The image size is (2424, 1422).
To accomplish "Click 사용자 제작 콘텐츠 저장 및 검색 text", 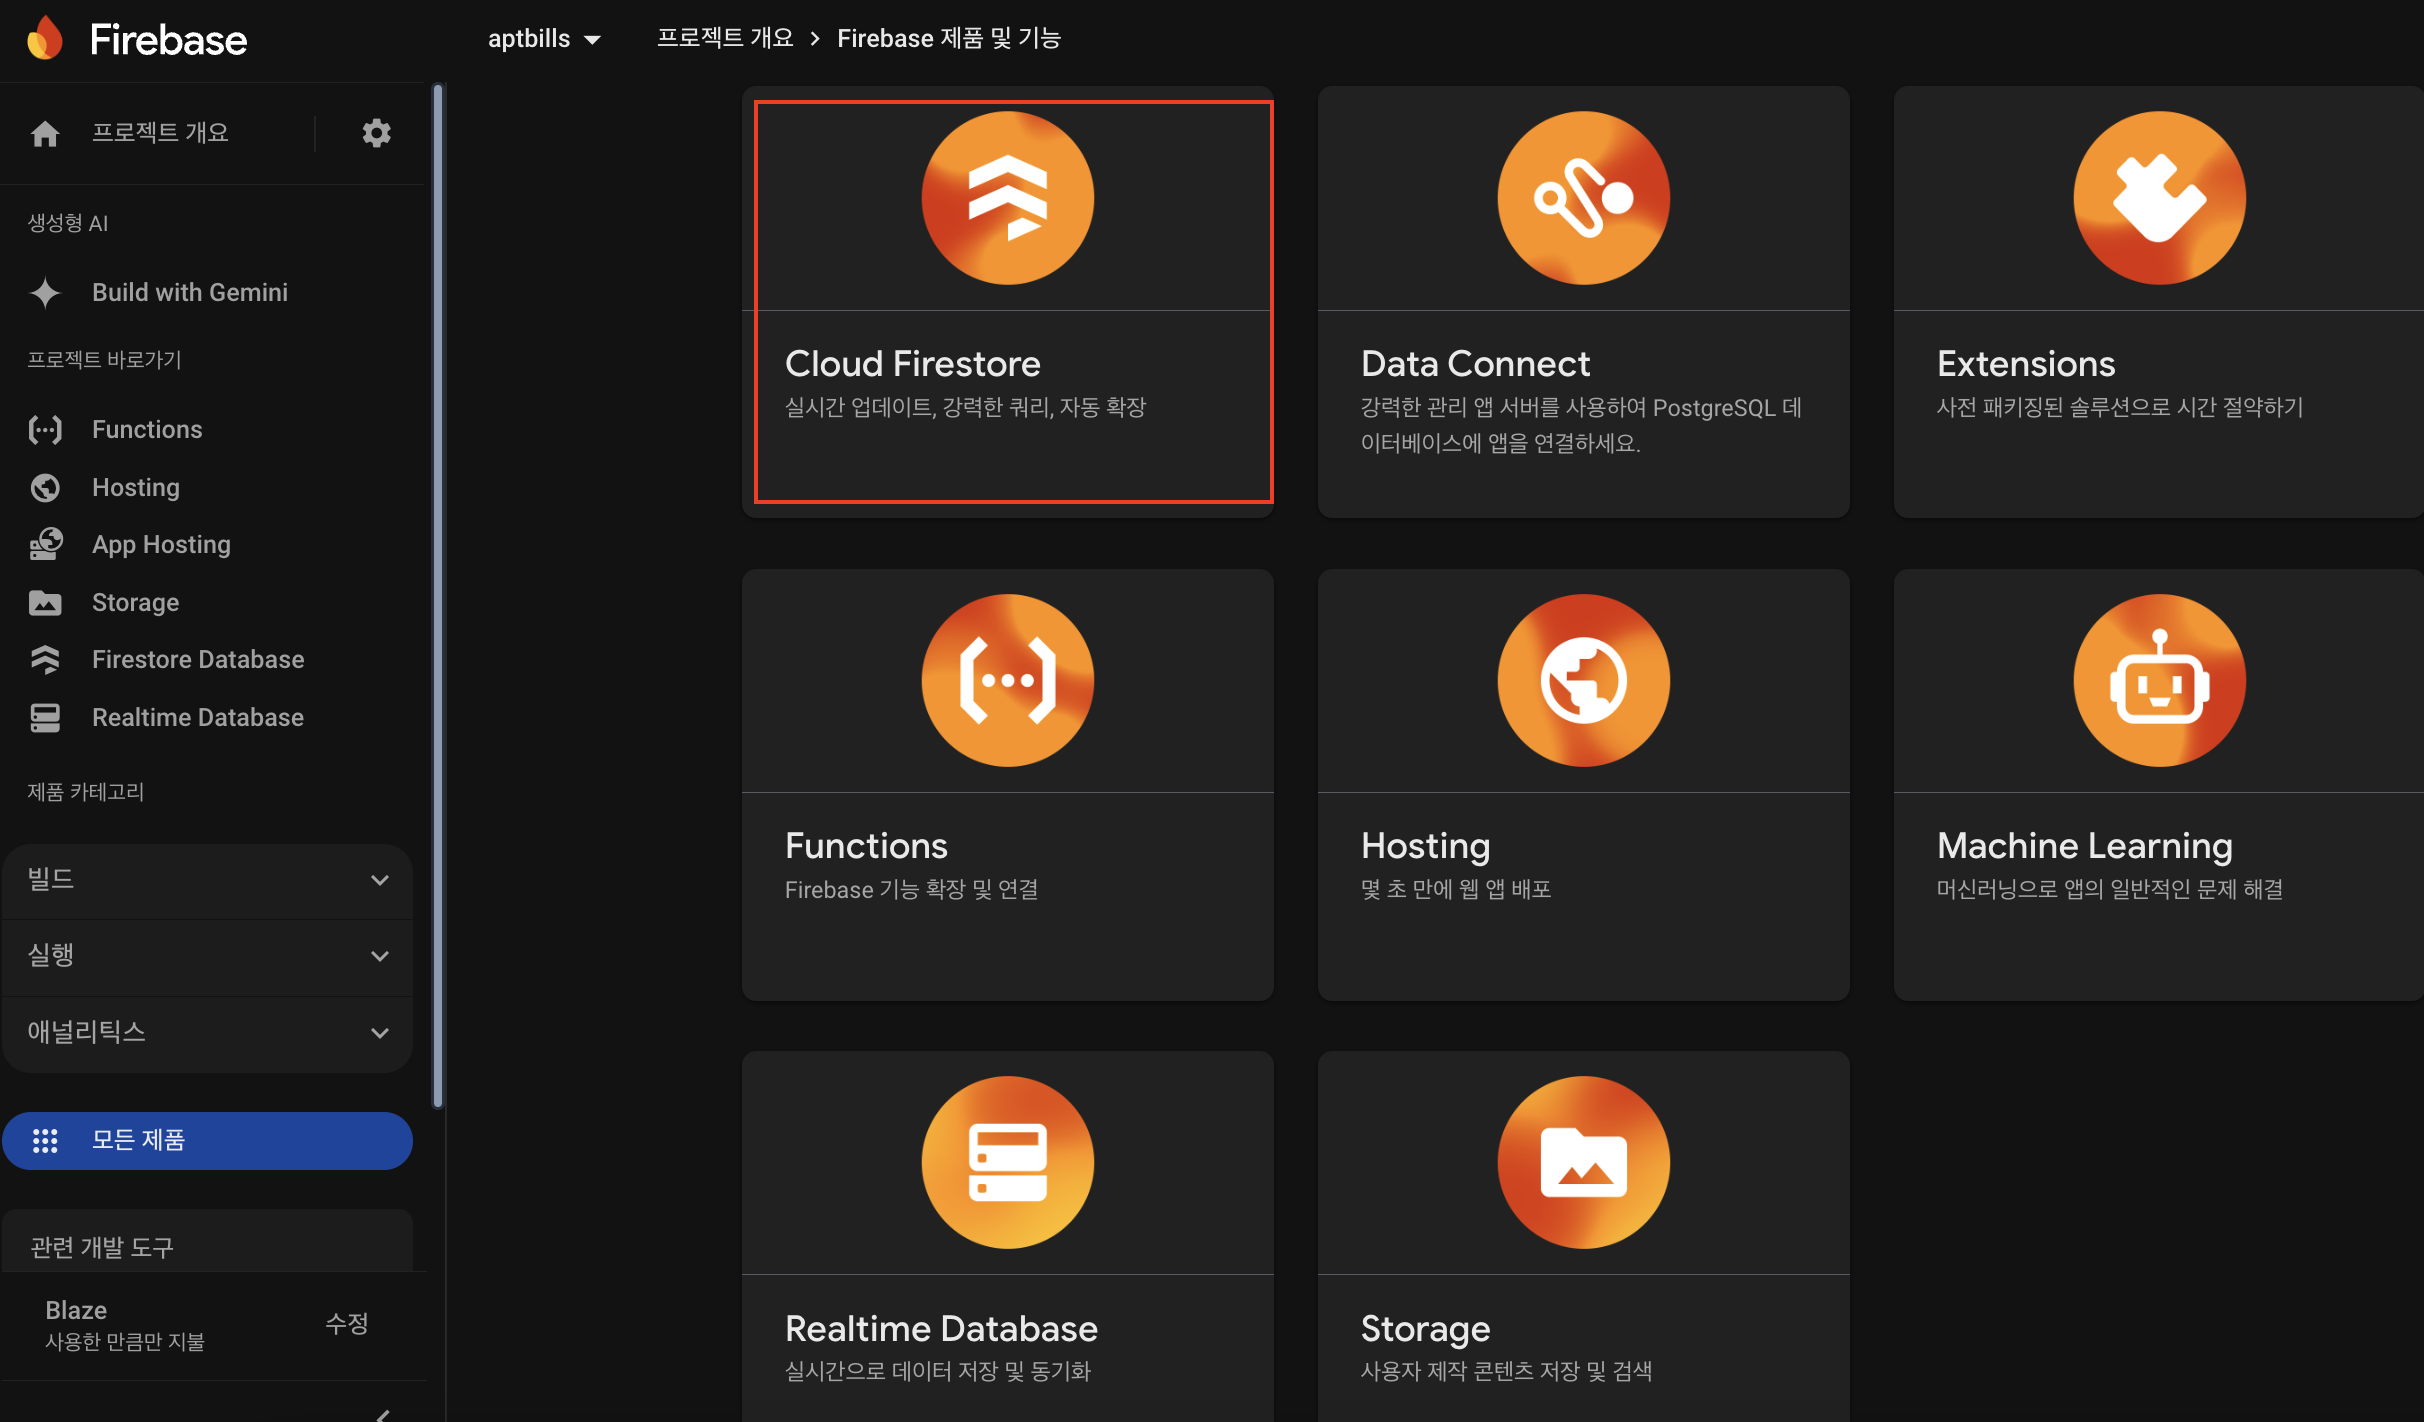I will click(1507, 1372).
